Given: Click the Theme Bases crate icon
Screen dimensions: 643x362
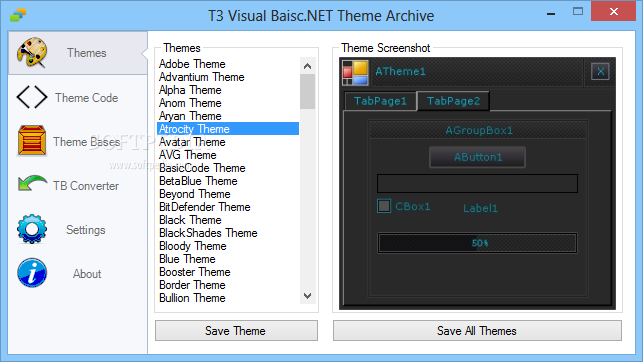Looking at the screenshot, I should click(x=32, y=141).
